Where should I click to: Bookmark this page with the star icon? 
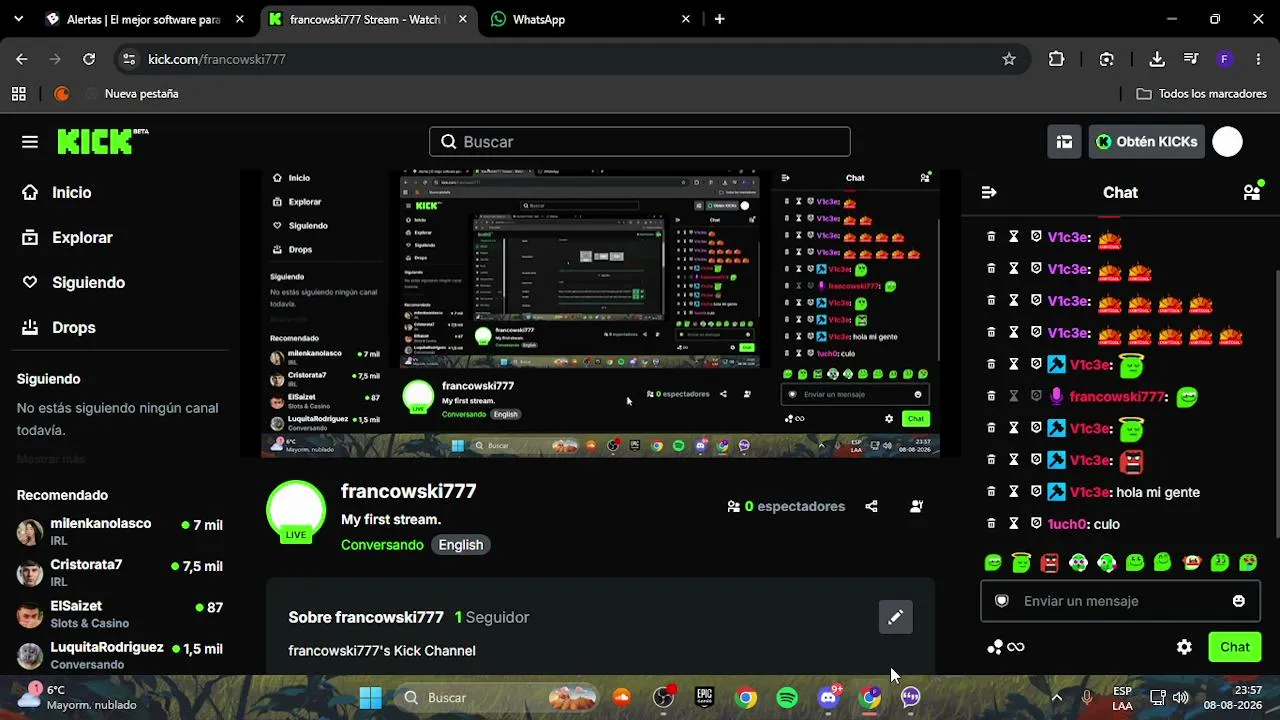coord(1009,59)
